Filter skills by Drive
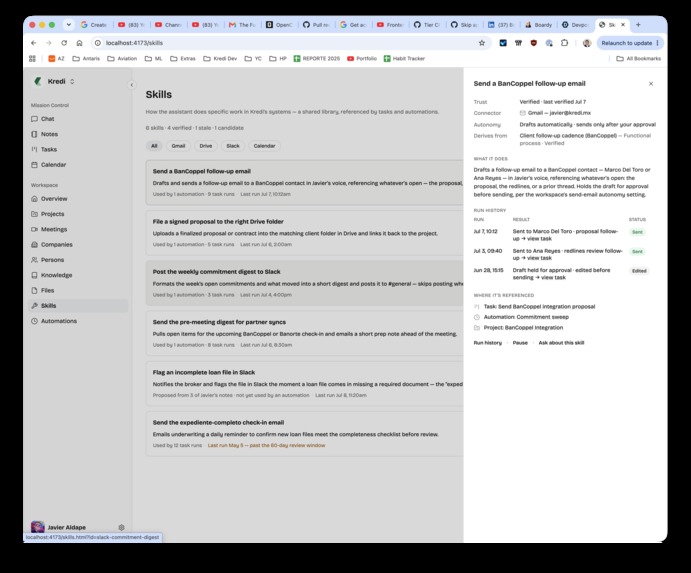Image resolution: width=691 pixels, height=573 pixels. (206, 146)
